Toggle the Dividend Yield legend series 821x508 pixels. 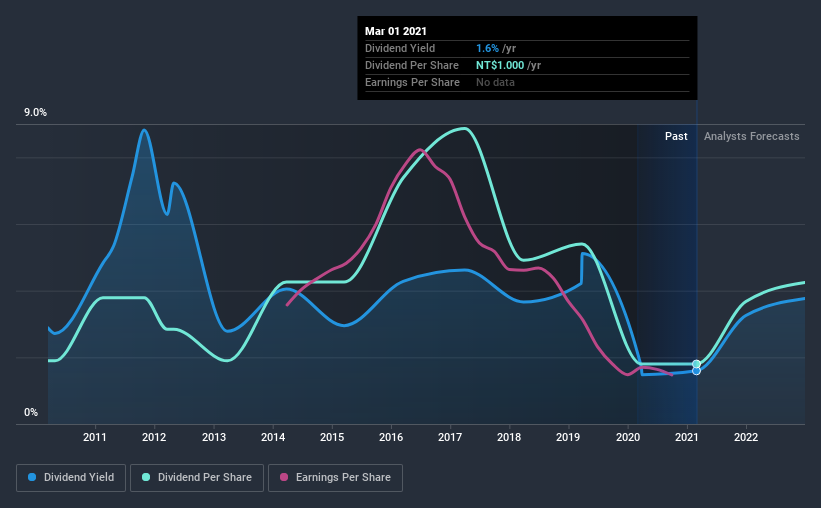tap(71, 478)
